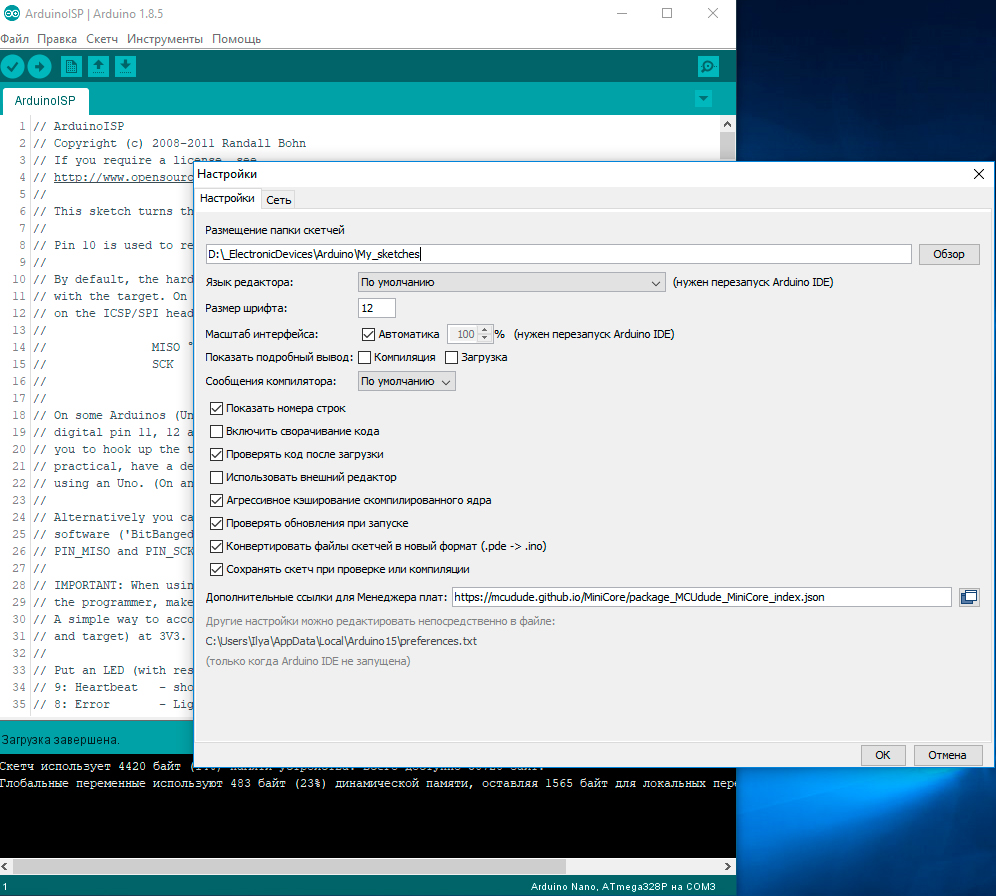Click the Save sketch down-arrow icon
Screen dimensions: 996x896
pyautogui.click(x=125, y=67)
